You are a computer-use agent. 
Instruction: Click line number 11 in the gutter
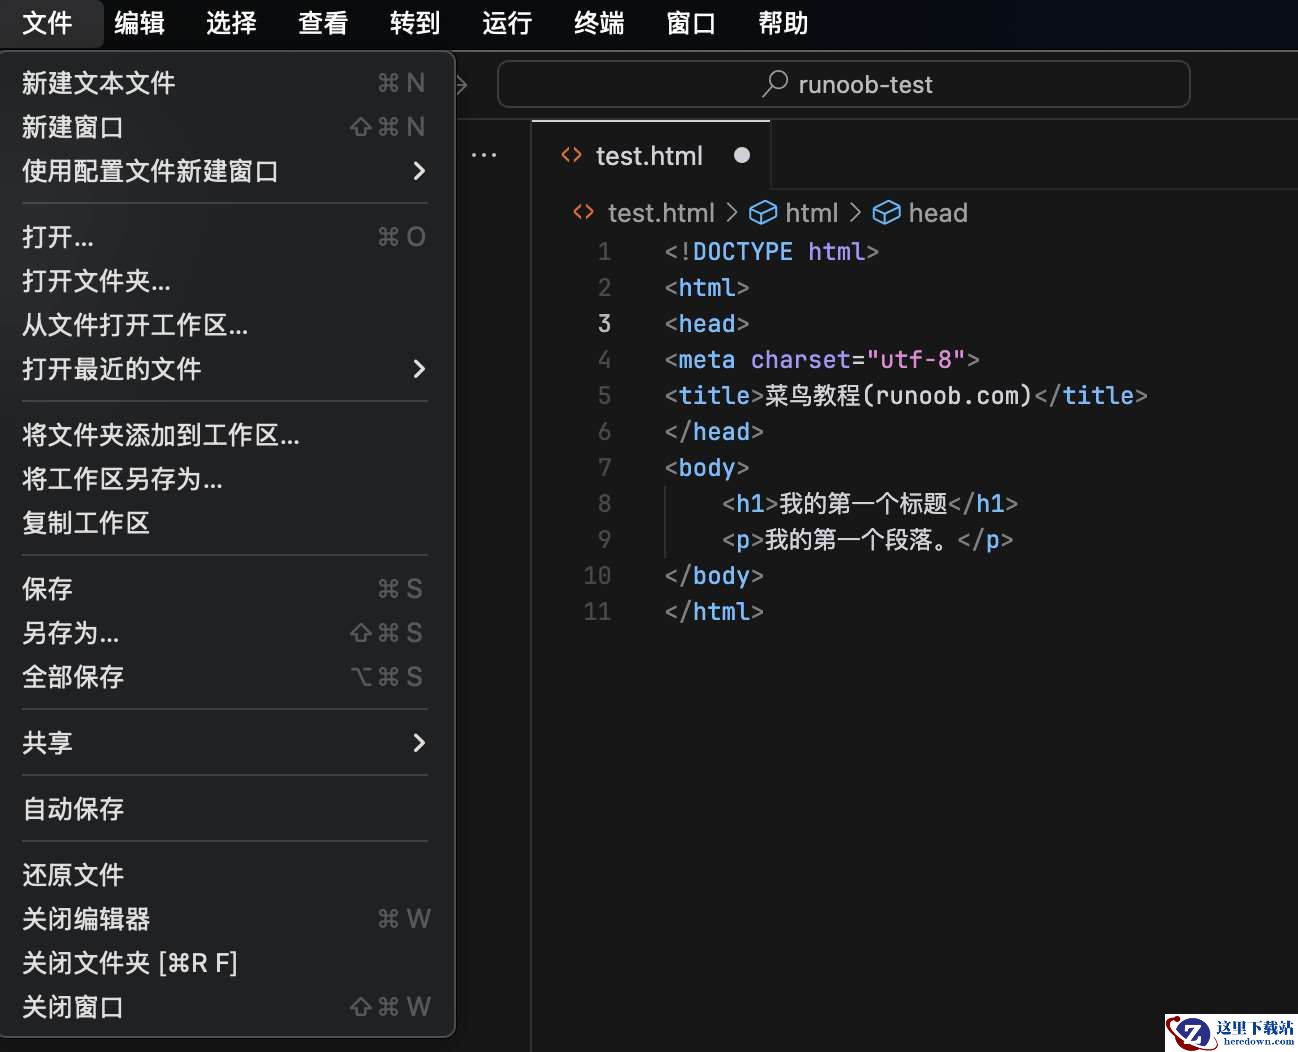[x=597, y=612]
